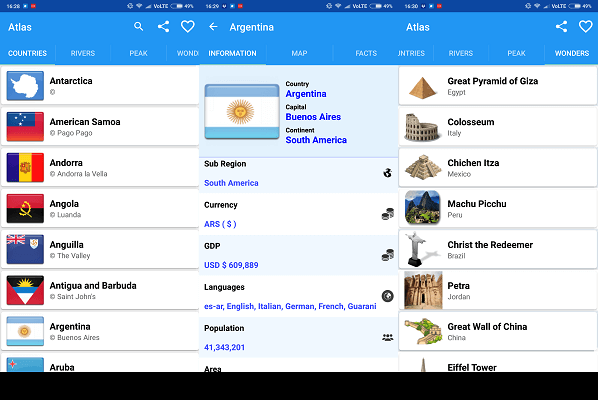The height and width of the screenshot is (401, 600).
Task: Tap the ARS ( $ ) currency value
Action: click(220, 224)
